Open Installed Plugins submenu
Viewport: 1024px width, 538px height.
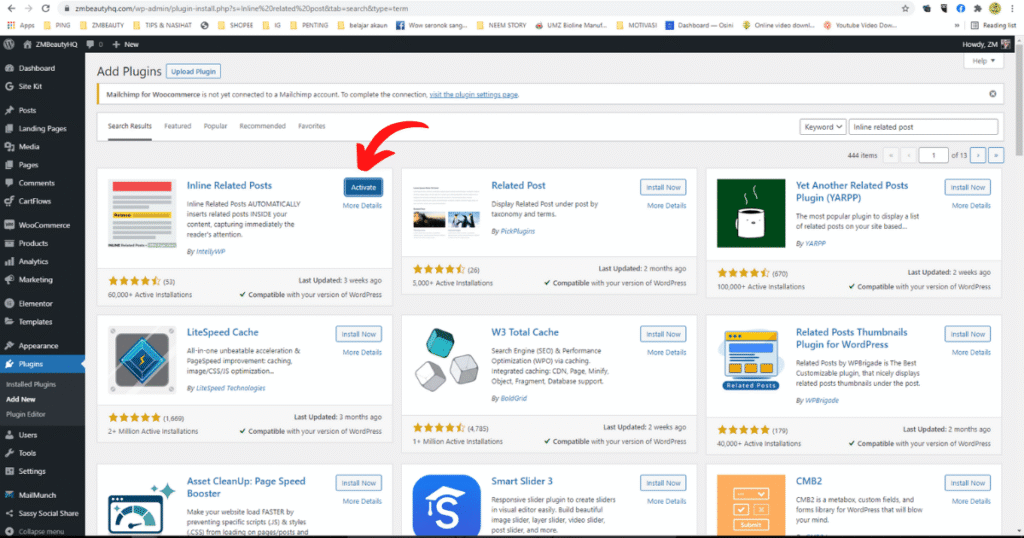[31, 385]
